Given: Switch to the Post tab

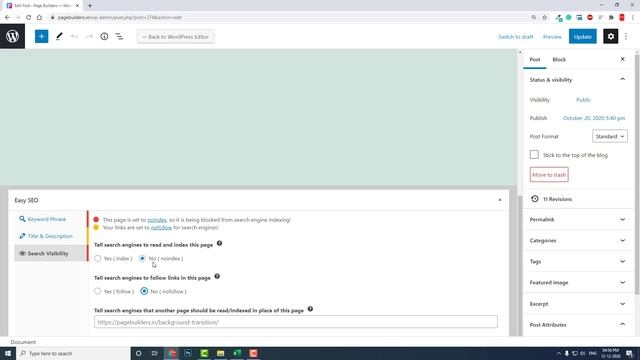Looking at the screenshot, I should tap(535, 60).
